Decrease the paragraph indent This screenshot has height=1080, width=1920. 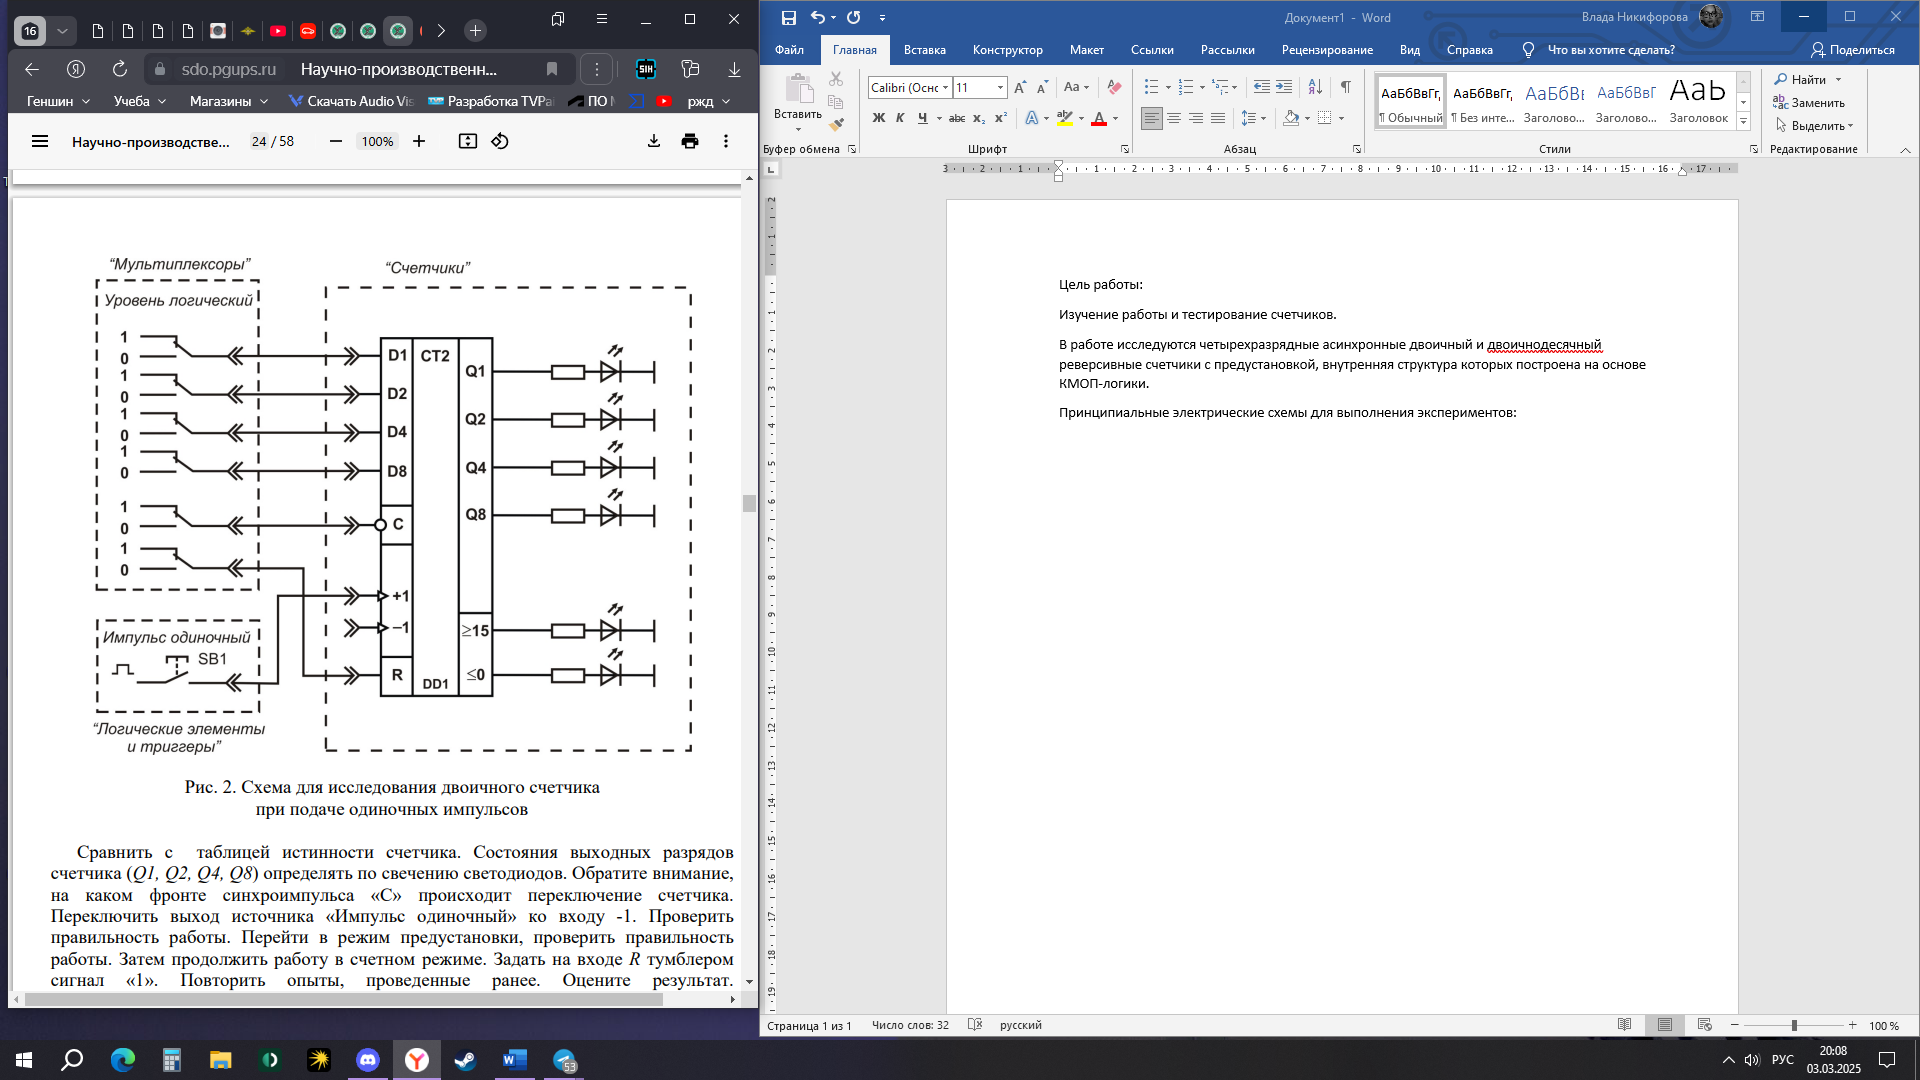coord(1262,88)
